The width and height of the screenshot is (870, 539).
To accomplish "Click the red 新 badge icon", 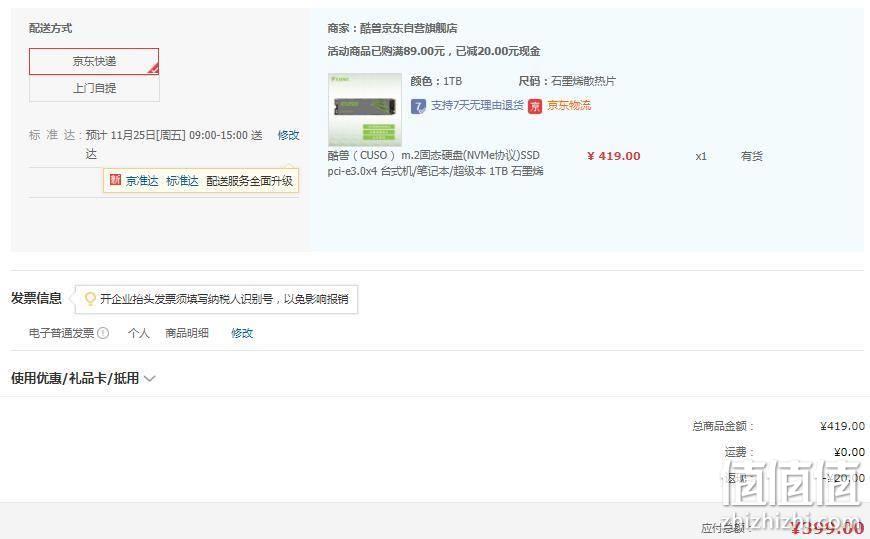I will [x=115, y=180].
